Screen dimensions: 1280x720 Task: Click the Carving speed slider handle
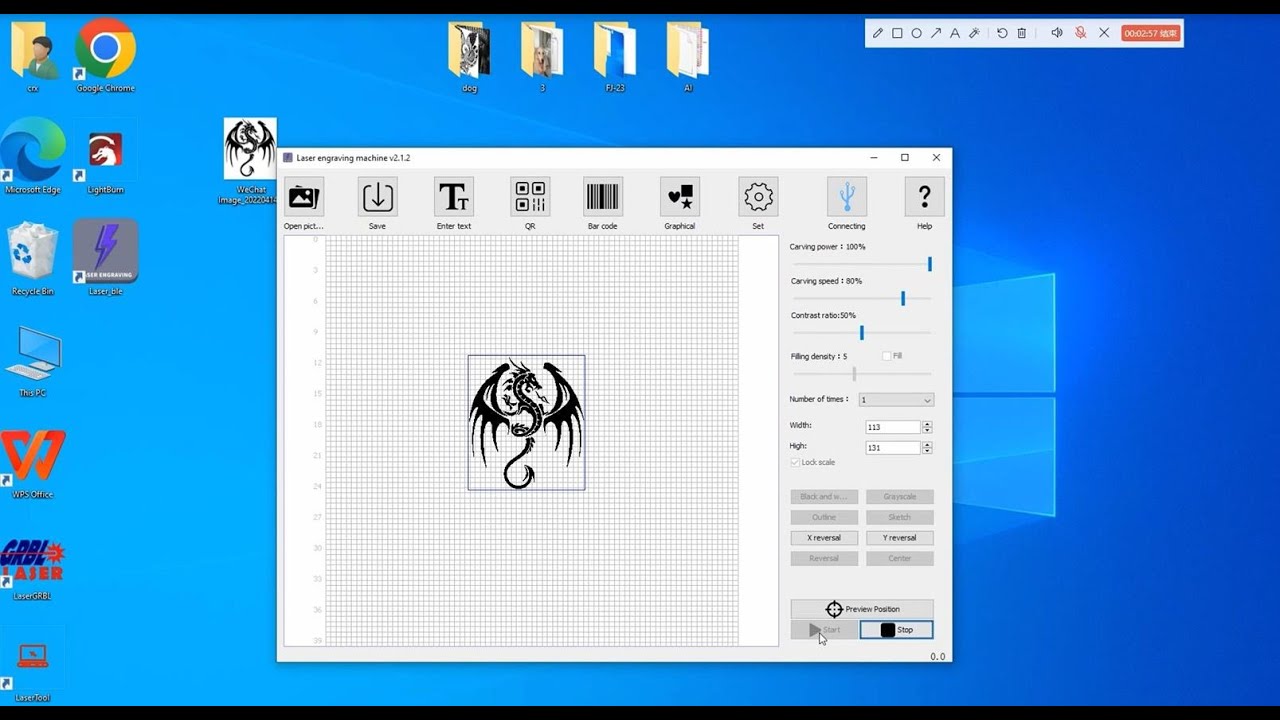point(903,298)
